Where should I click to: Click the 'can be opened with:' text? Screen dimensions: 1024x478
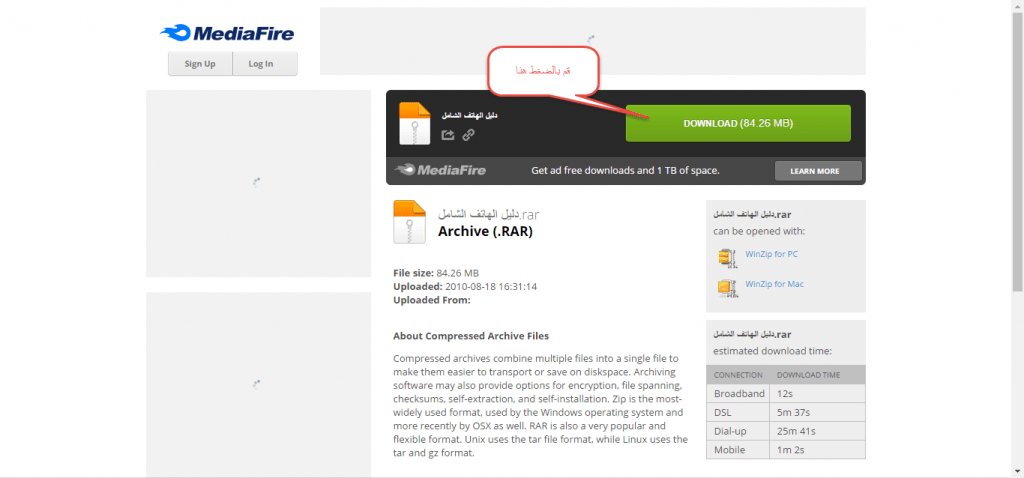tap(759, 231)
